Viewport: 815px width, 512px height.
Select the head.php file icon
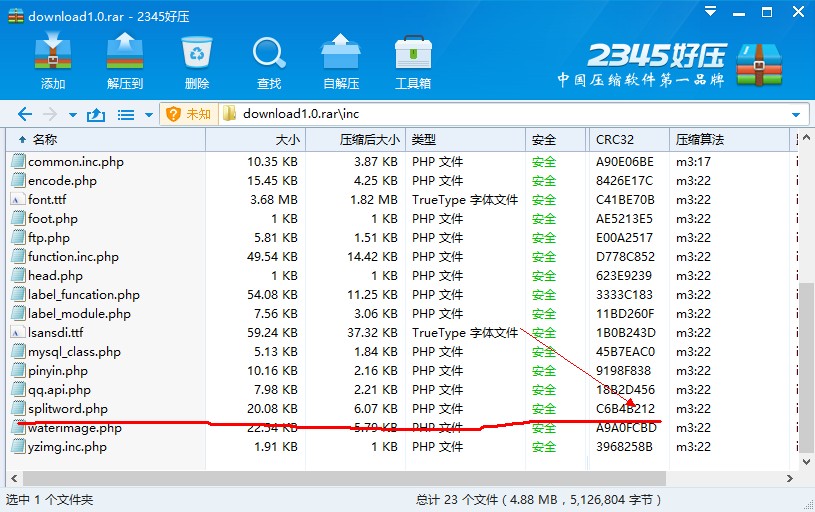18,275
